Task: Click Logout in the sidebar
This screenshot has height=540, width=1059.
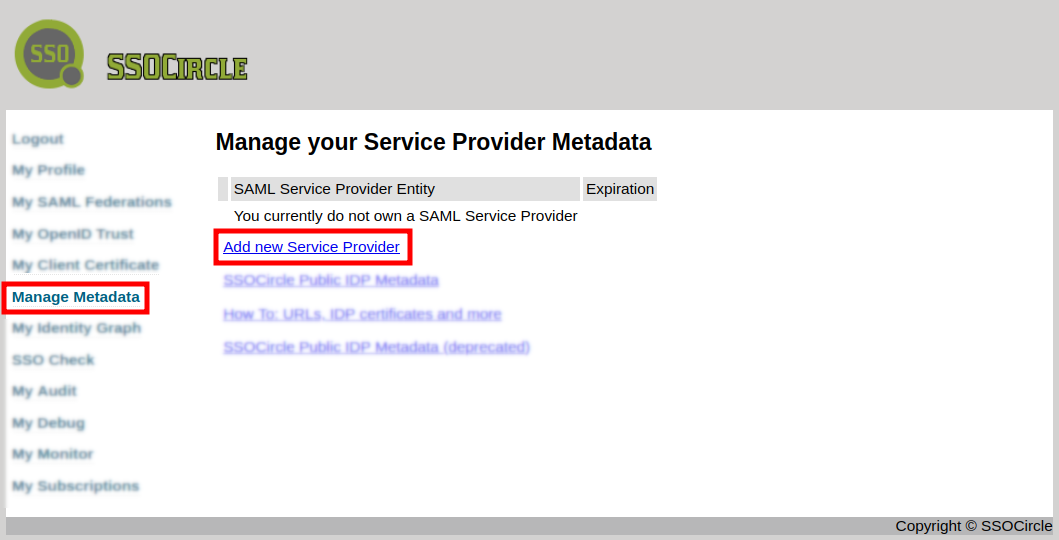Action: pos(38,139)
